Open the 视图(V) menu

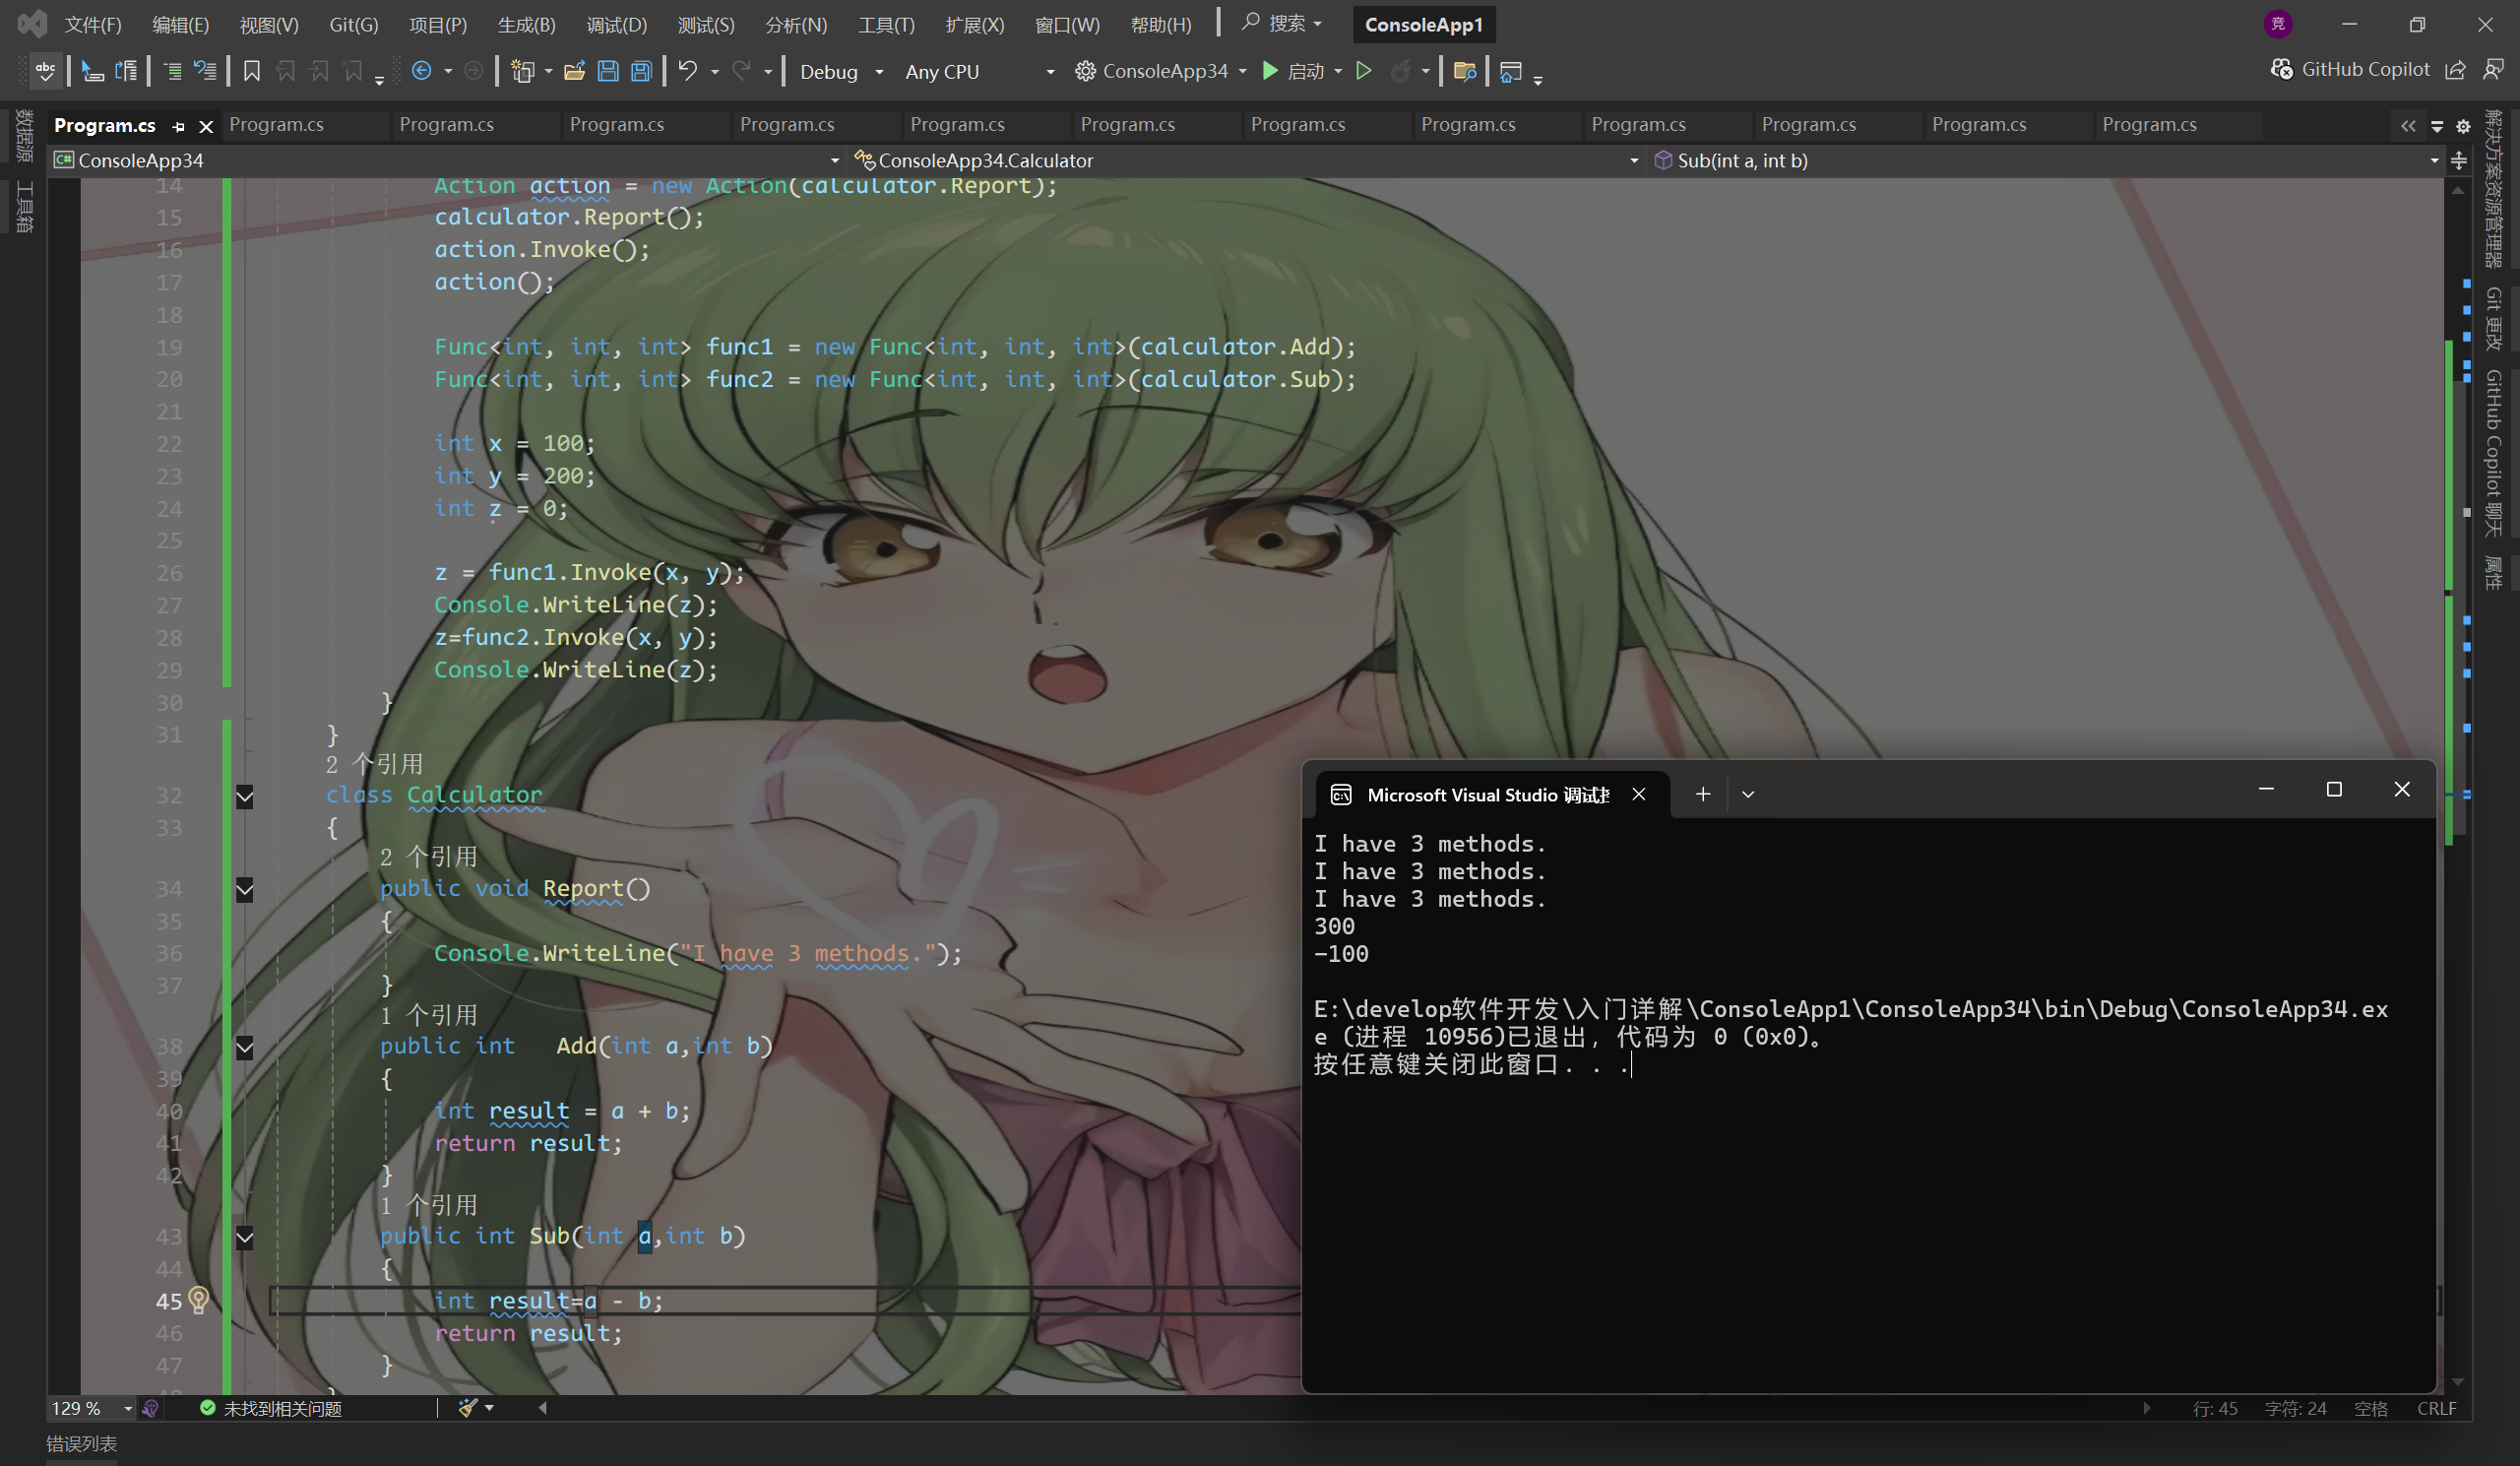tap(269, 25)
